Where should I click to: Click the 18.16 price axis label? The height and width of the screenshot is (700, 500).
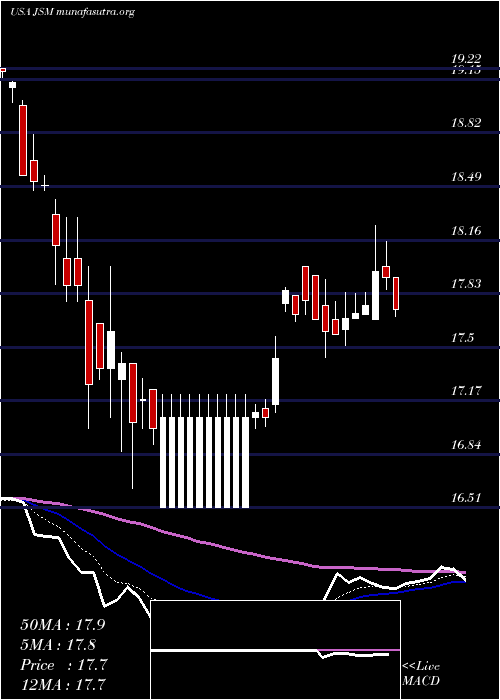[x=466, y=230]
